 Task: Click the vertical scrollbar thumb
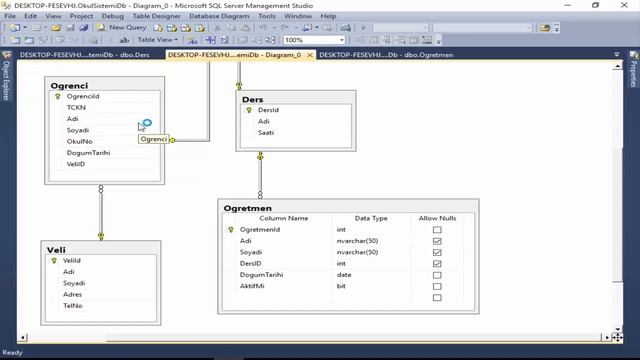618,214
